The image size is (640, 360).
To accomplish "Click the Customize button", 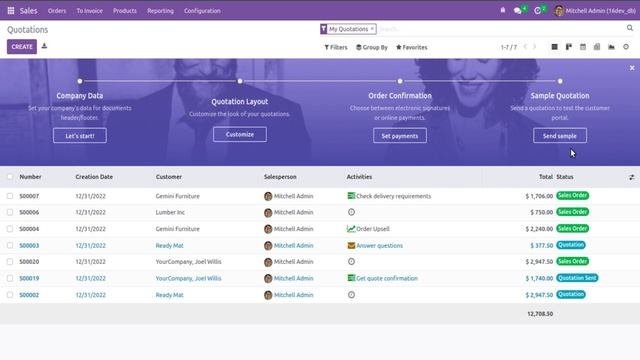I will tap(240, 134).
